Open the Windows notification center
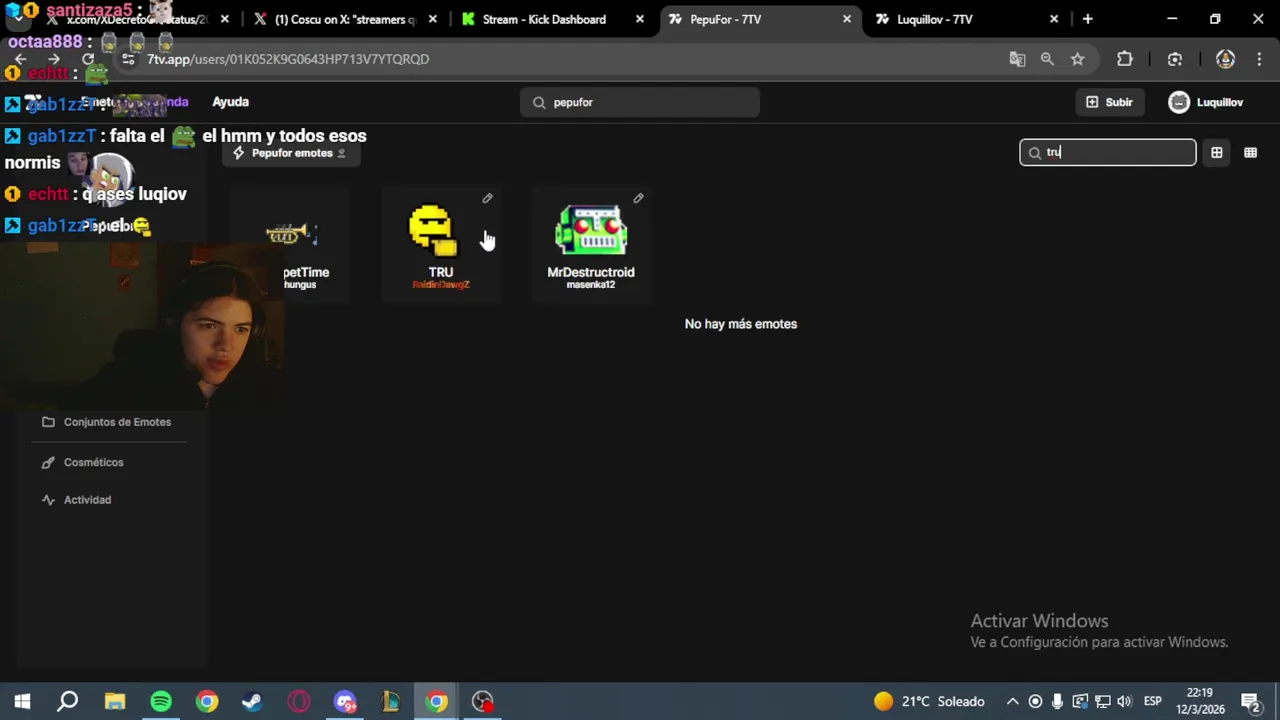This screenshot has width=1280, height=720. (x=1250, y=701)
